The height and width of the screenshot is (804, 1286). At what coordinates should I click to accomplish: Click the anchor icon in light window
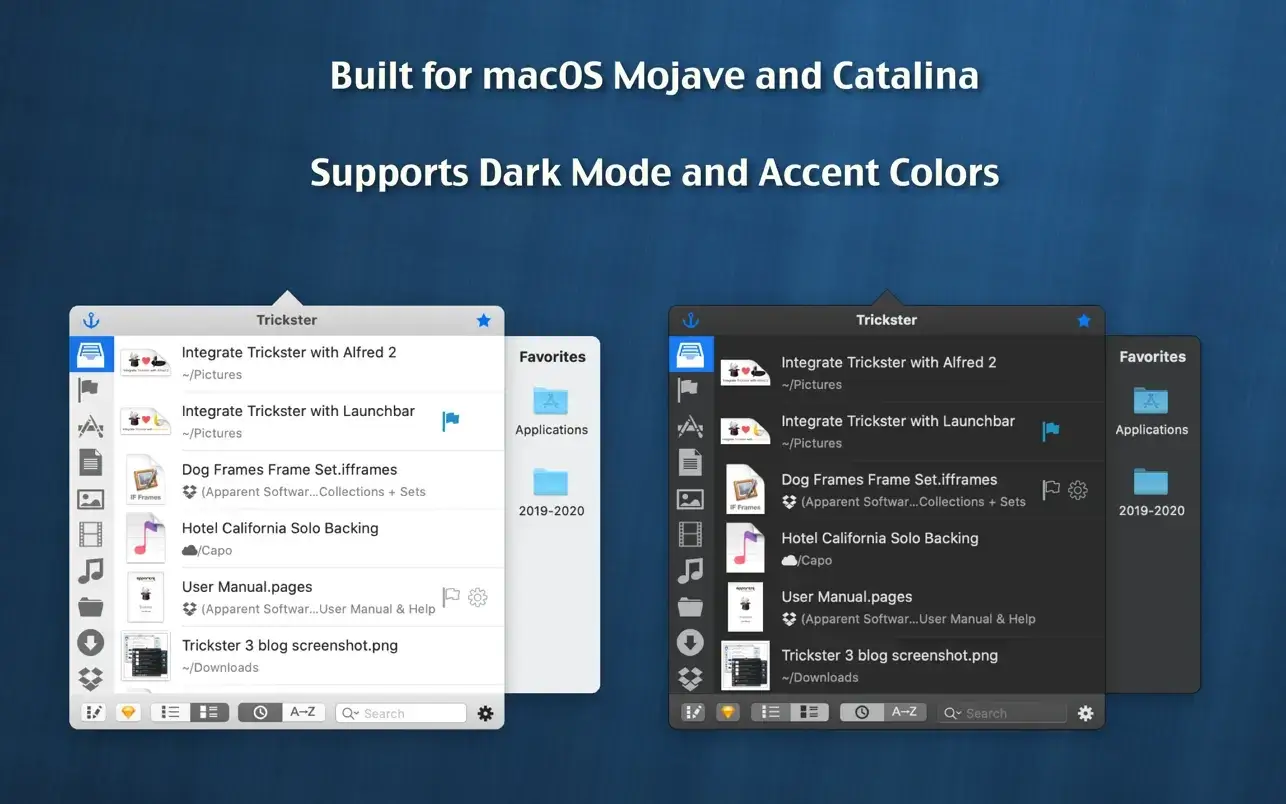[x=91, y=320]
